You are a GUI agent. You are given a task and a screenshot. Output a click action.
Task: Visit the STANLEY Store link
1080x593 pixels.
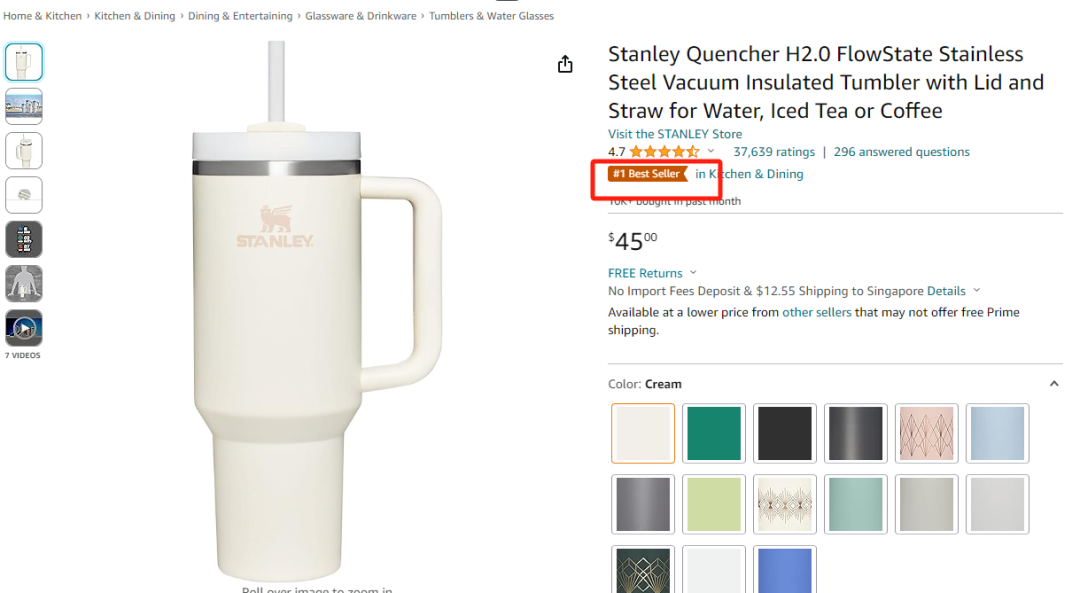(x=675, y=134)
